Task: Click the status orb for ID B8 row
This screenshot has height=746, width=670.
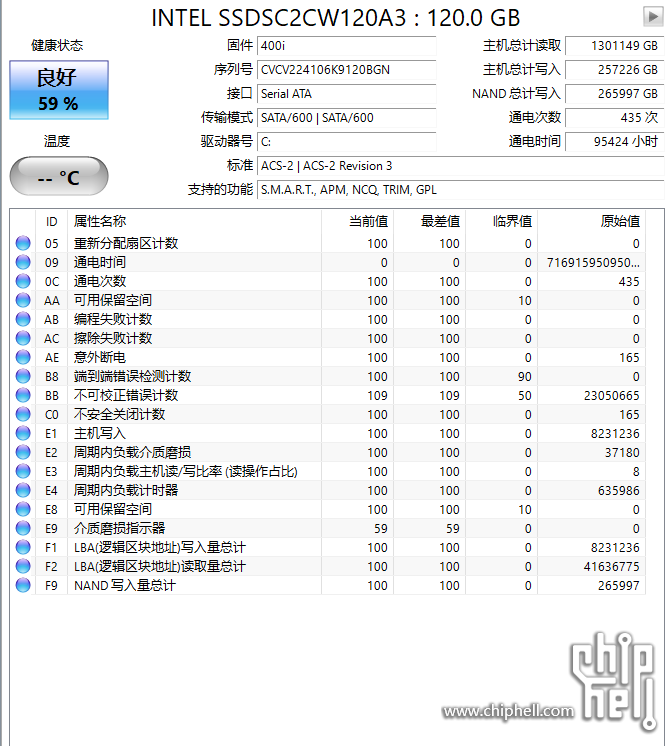Action: [x=23, y=376]
